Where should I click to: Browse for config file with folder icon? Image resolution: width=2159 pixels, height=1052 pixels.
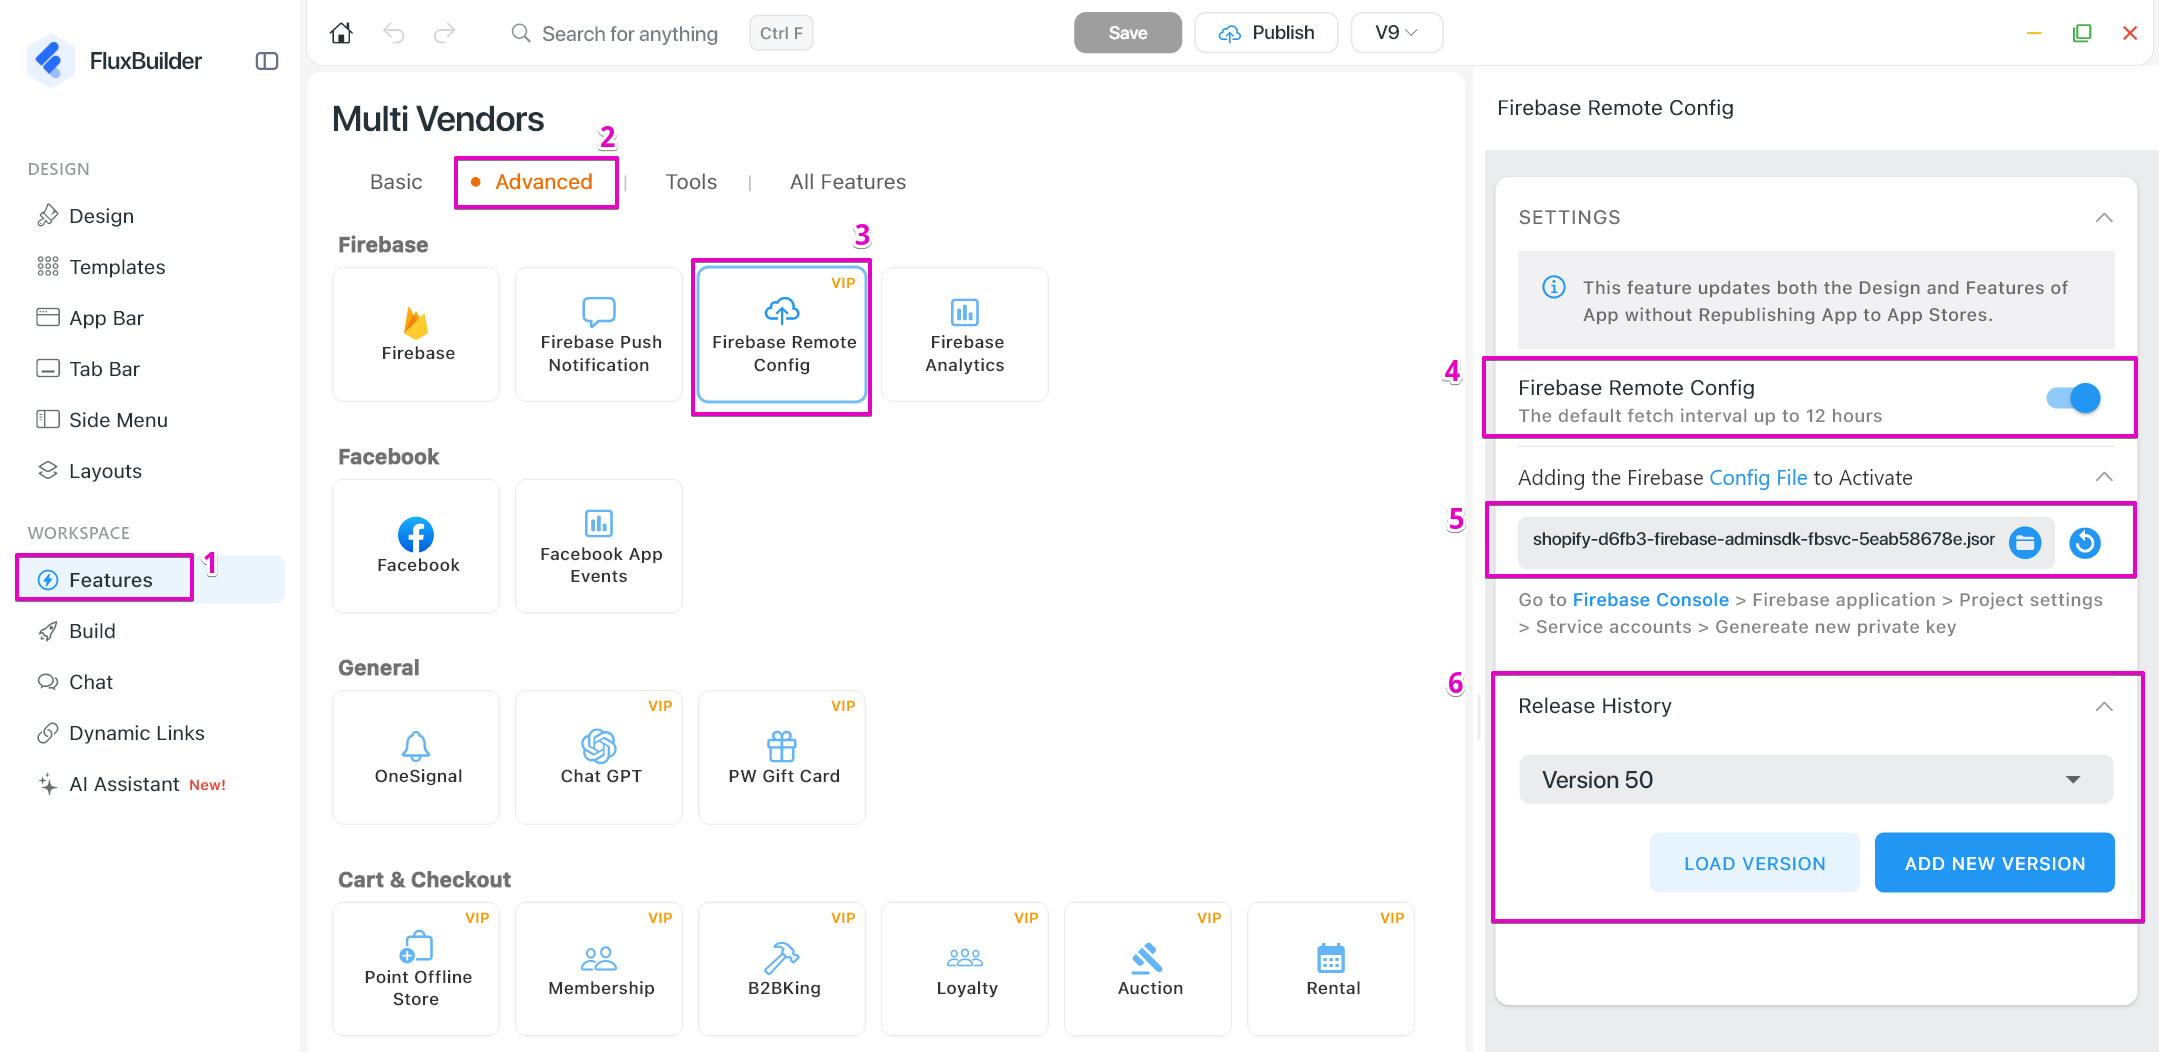pos(2025,542)
